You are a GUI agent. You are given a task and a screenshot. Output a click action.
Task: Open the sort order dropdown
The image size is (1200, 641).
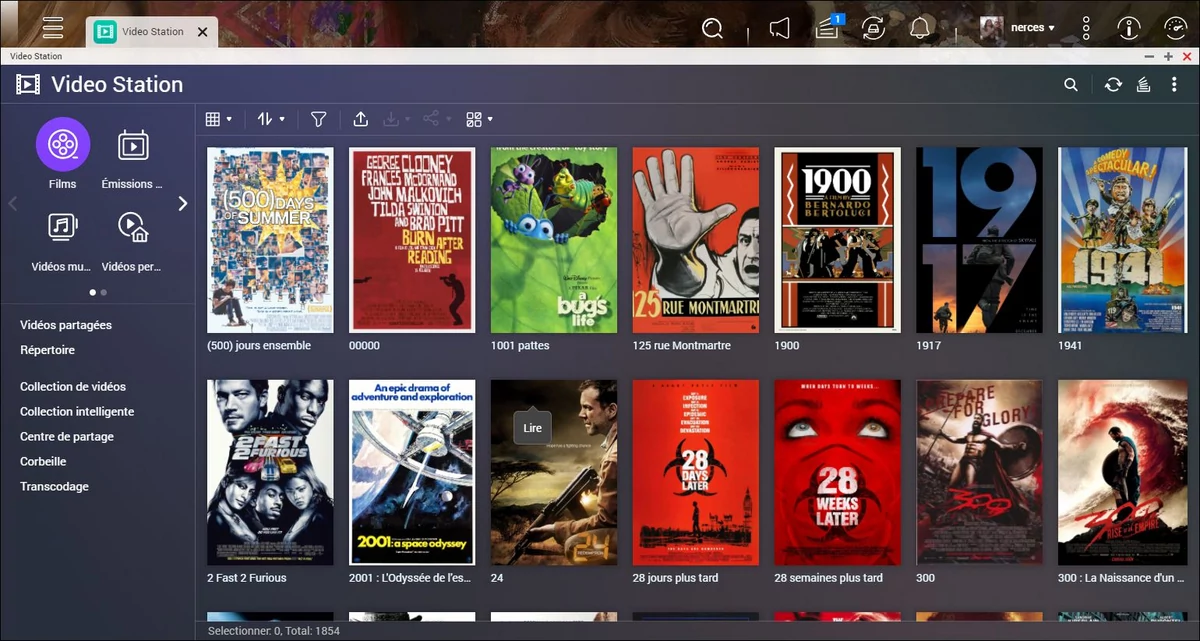click(x=271, y=119)
